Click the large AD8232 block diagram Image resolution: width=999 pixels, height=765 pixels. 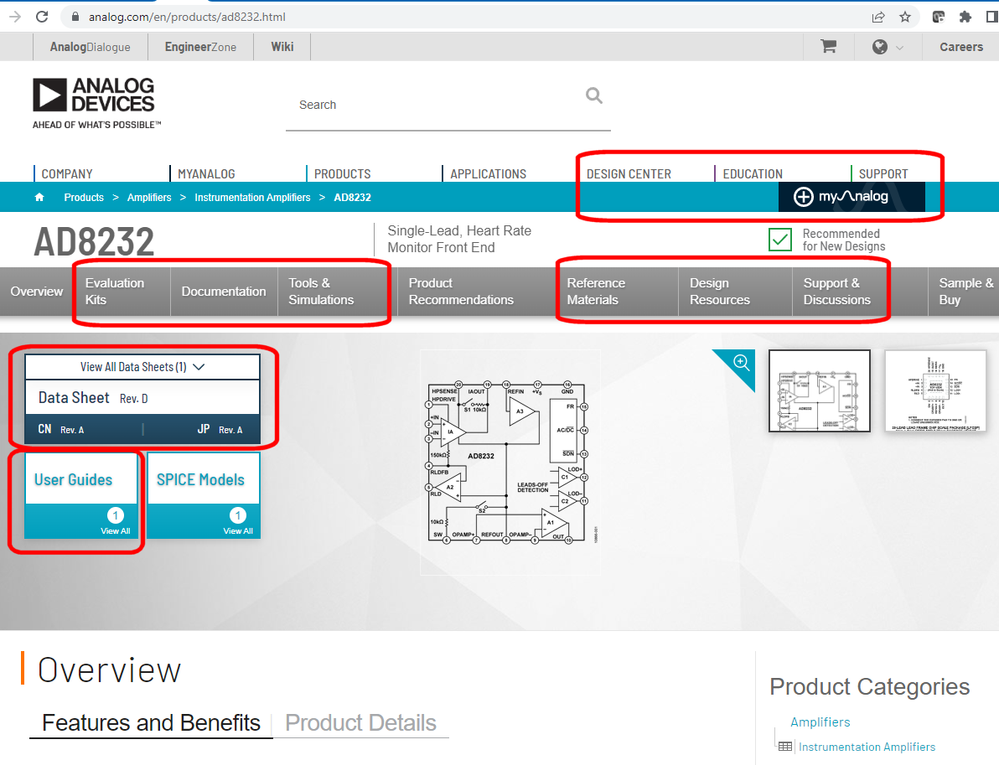510,462
